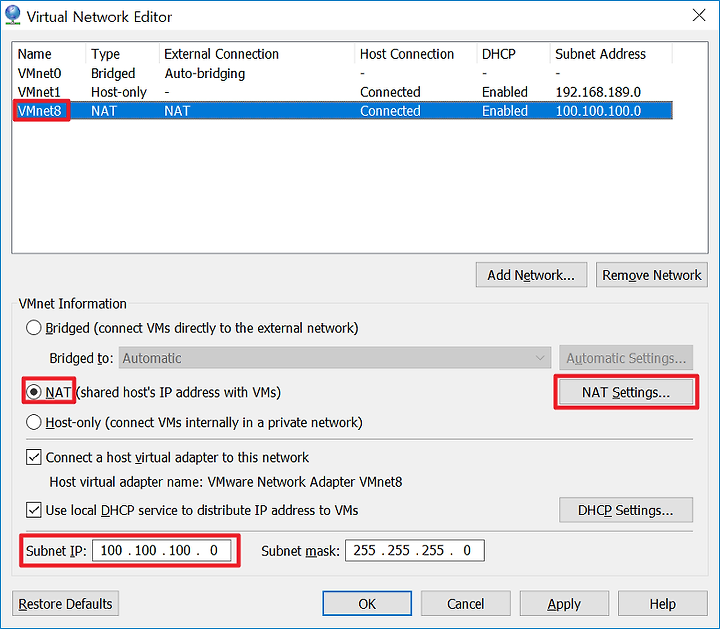Select the Bridged radio button
720x629 pixels.
pyautogui.click(x=34, y=328)
